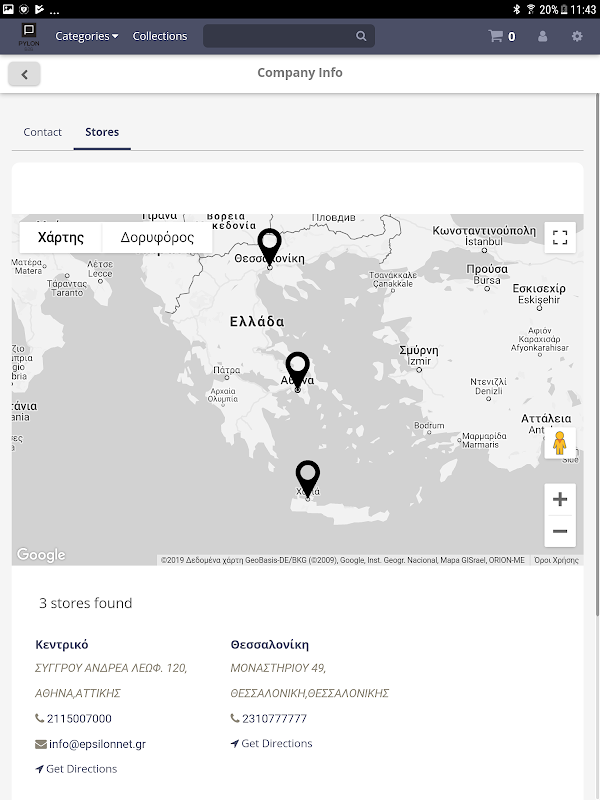The height and width of the screenshot is (800, 600).
Task: Focus the header search field
Action: (x=280, y=36)
